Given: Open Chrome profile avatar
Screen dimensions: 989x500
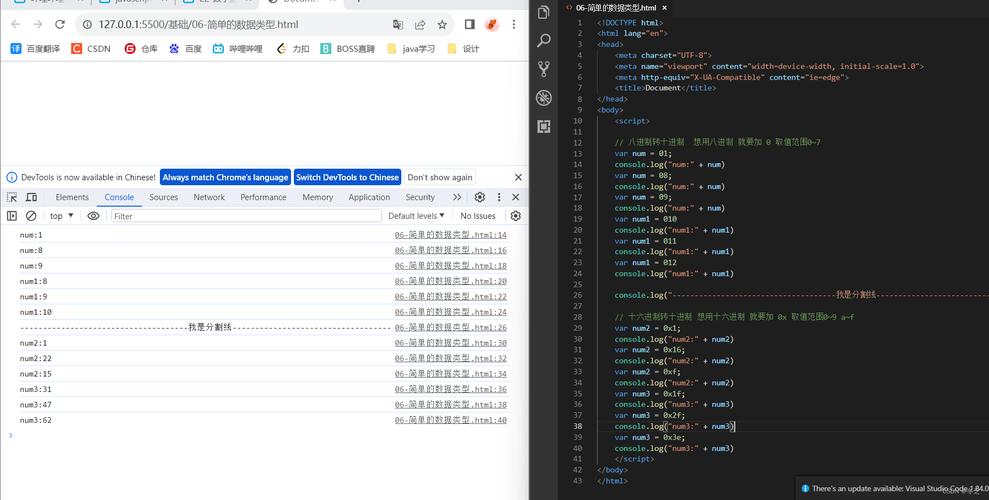Looking at the screenshot, I should 492,25.
